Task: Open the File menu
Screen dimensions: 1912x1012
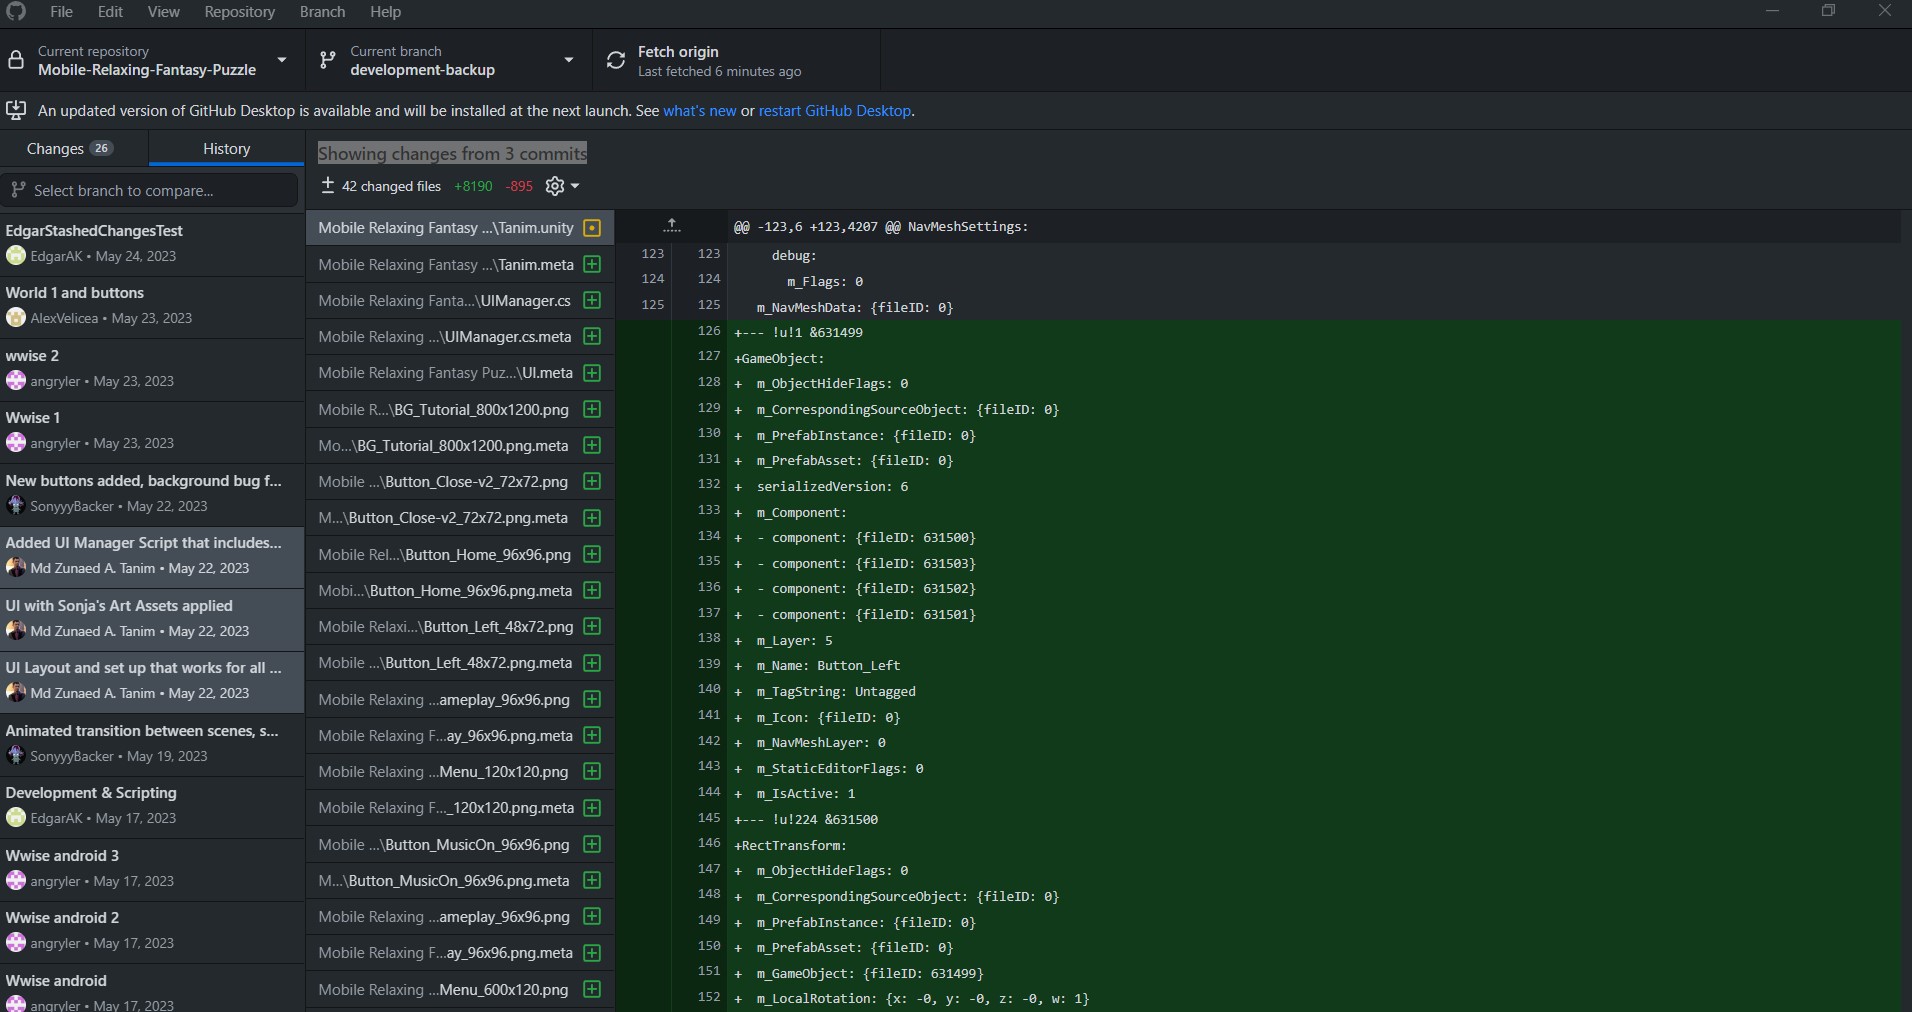Action: tap(61, 12)
